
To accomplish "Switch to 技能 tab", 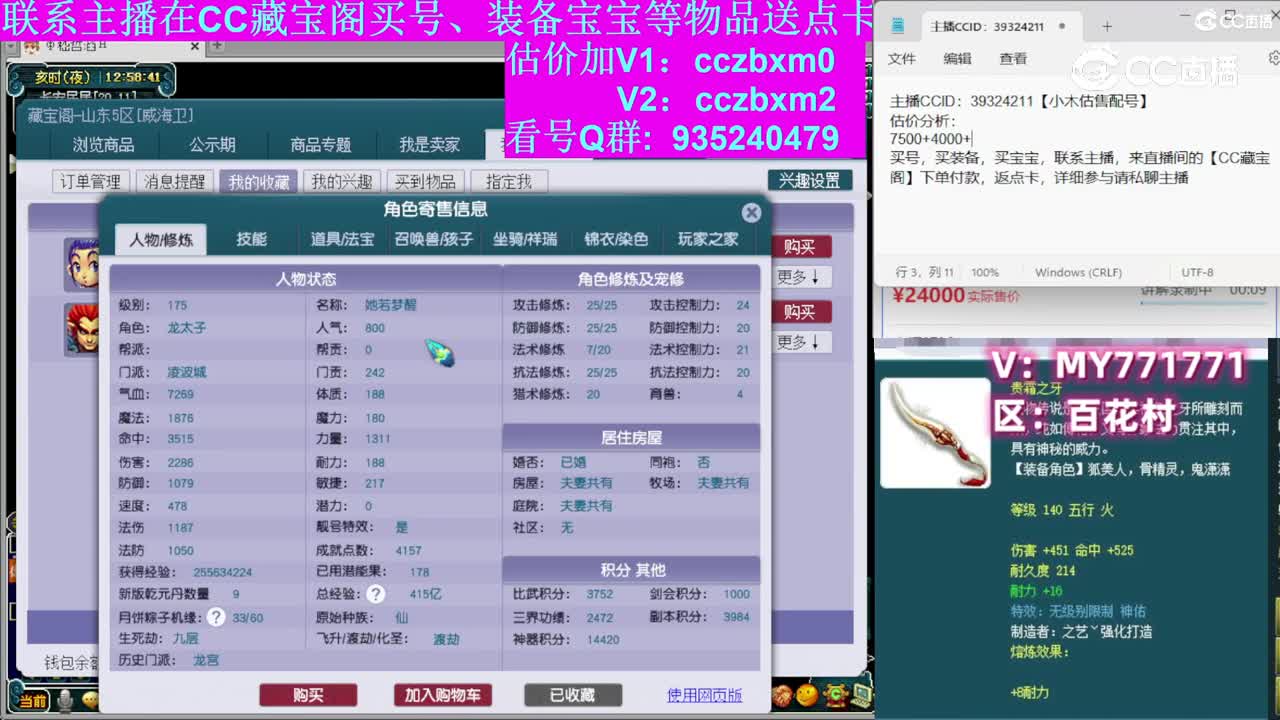I will (252, 240).
